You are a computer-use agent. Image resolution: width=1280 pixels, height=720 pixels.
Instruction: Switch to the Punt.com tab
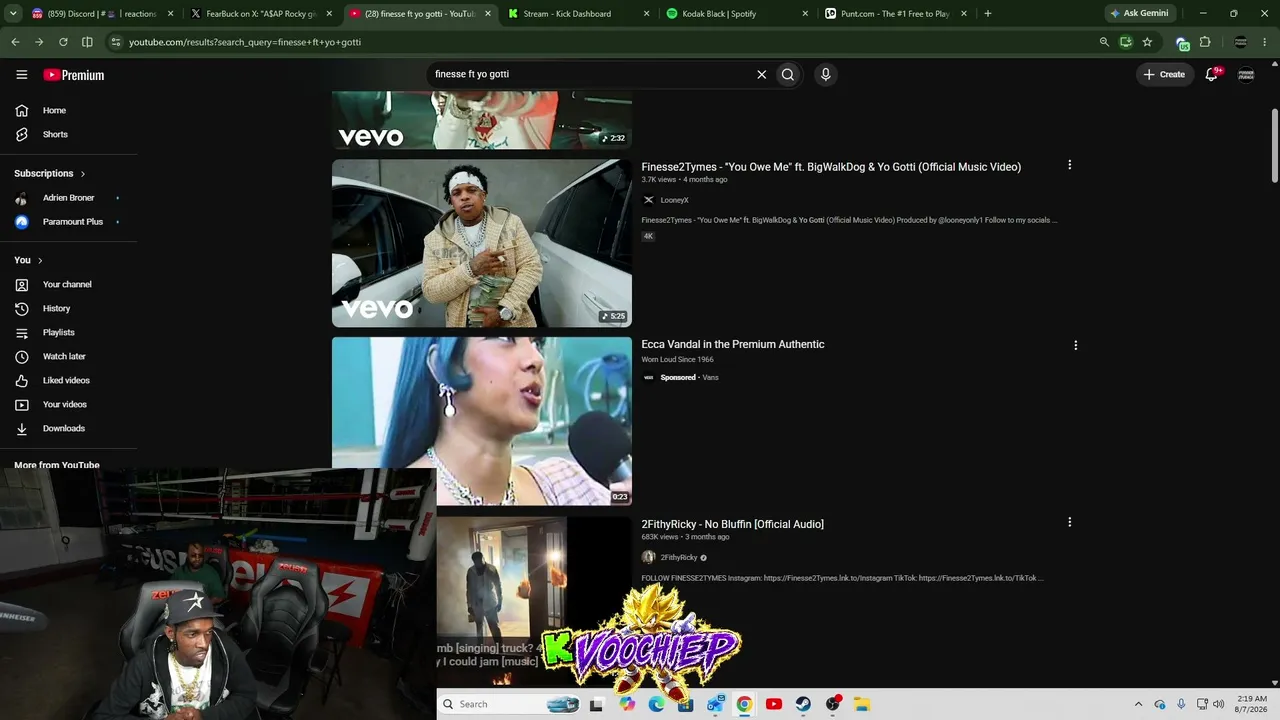(x=896, y=14)
